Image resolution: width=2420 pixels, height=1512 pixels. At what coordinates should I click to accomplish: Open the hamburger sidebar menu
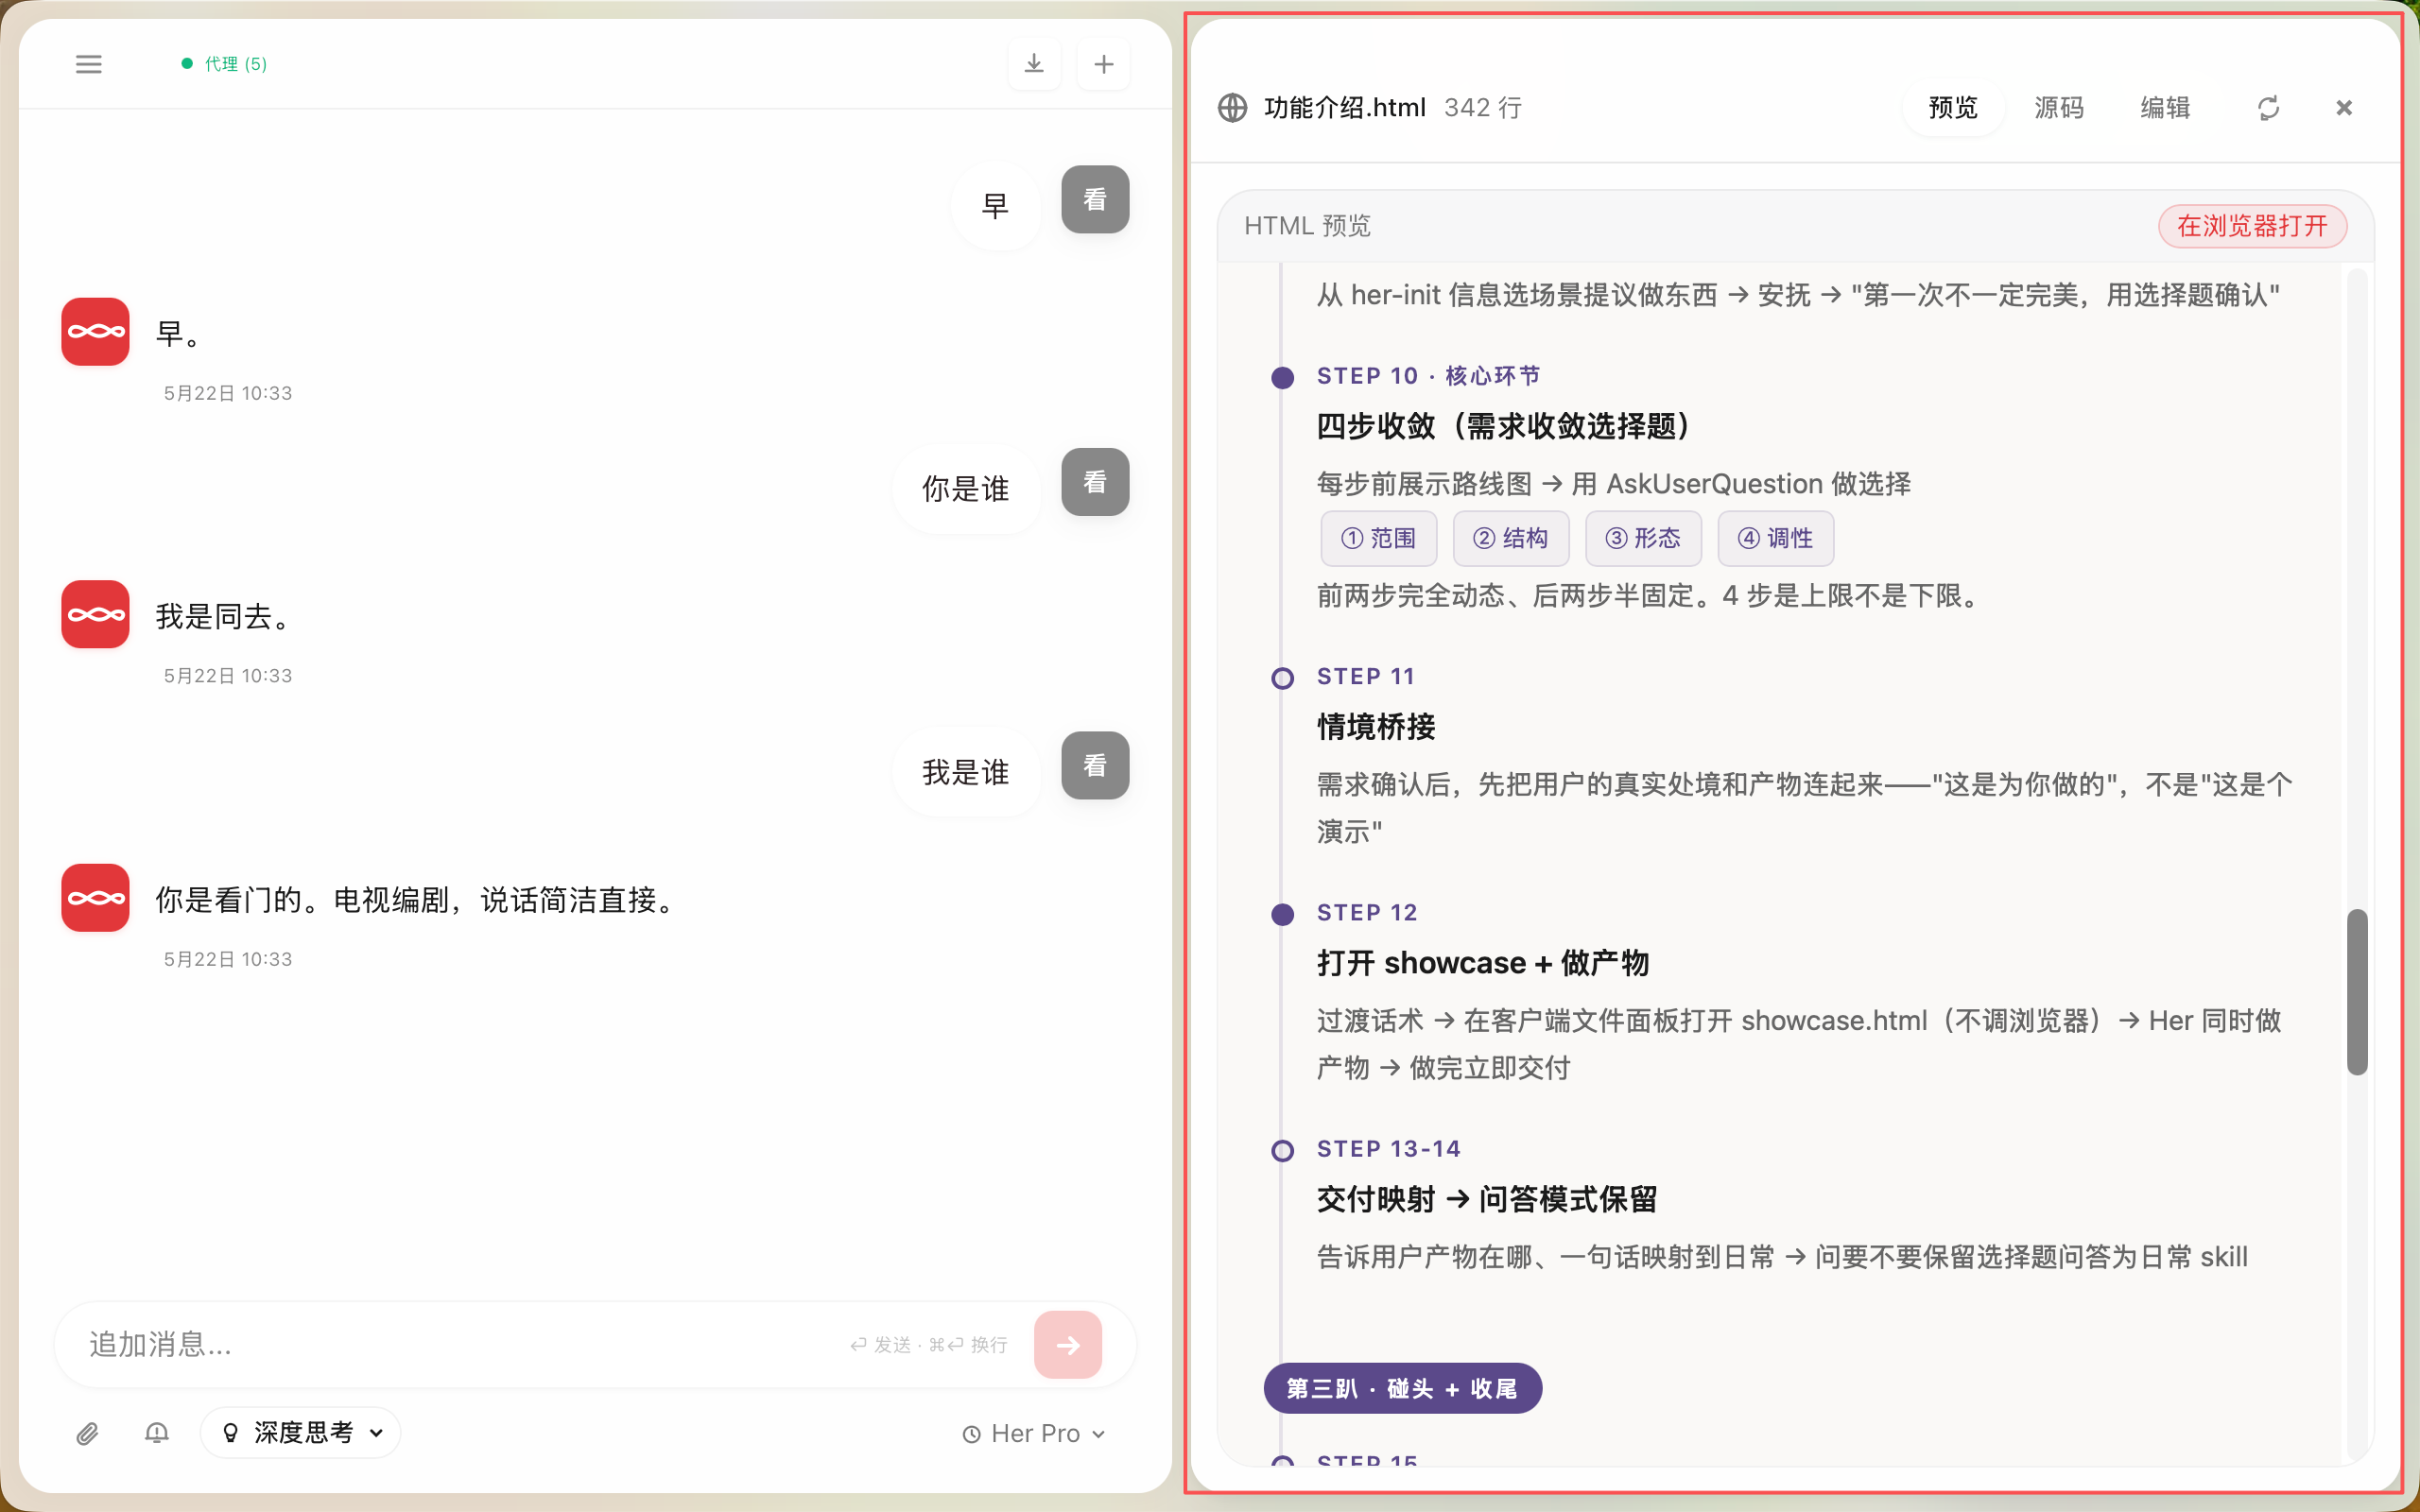coord(88,64)
